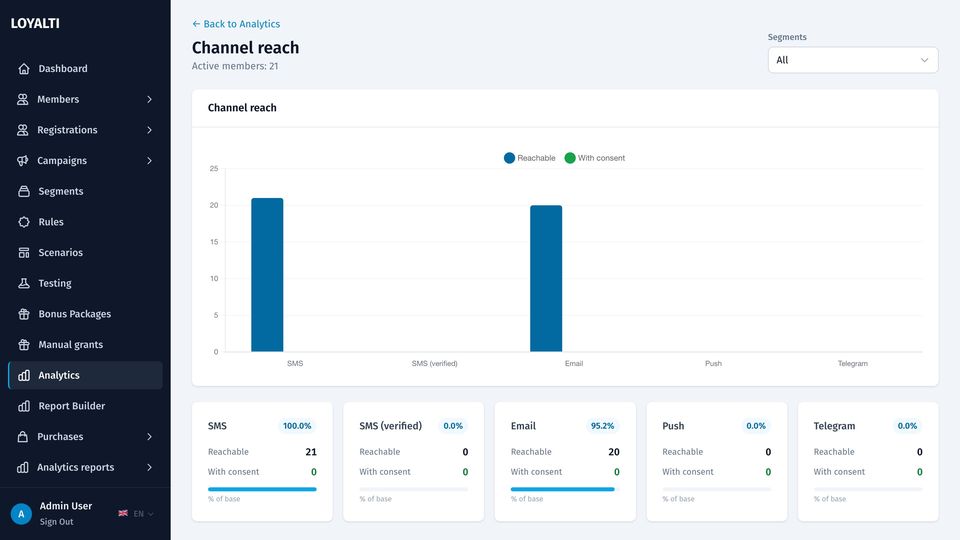Screen dimensions: 960x540
Task: Expand the Campaigns submenu chevron
Action: pos(149,160)
